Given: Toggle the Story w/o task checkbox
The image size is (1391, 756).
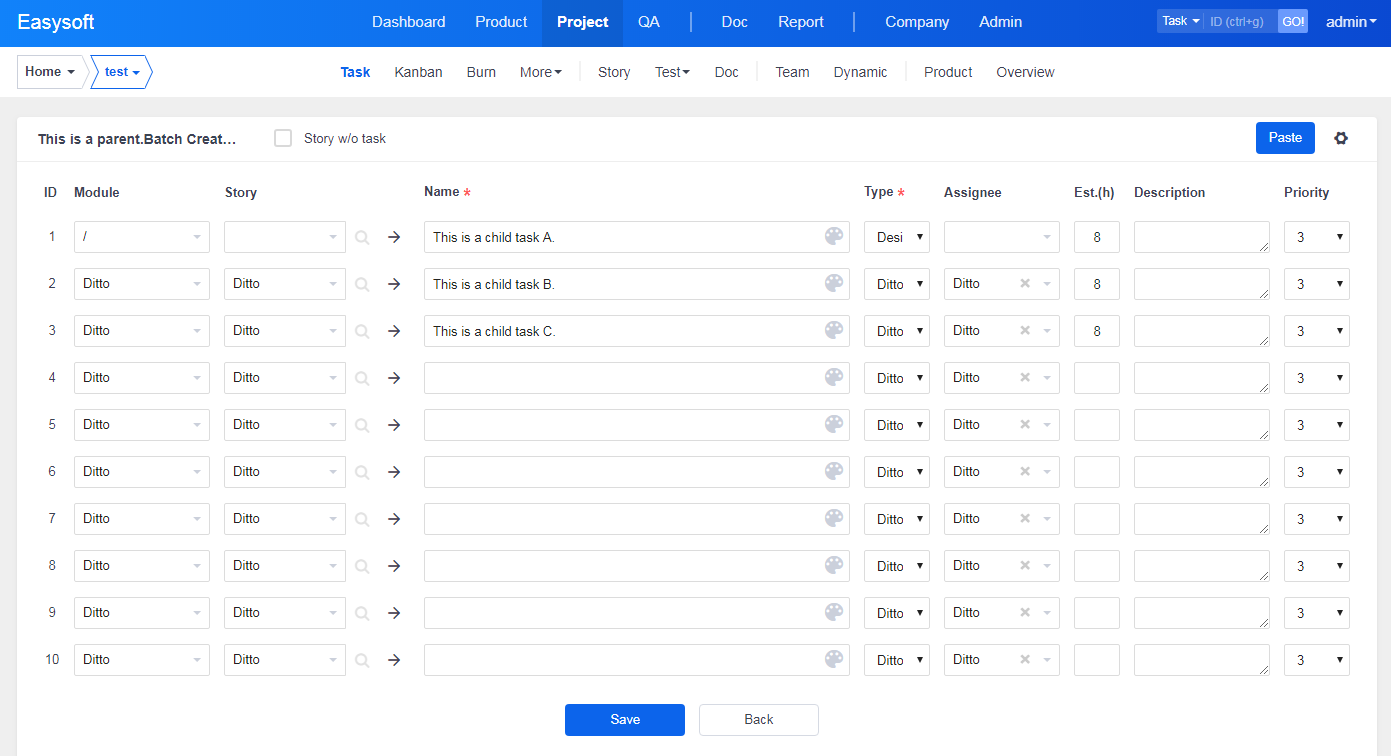Looking at the screenshot, I should (x=283, y=138).
